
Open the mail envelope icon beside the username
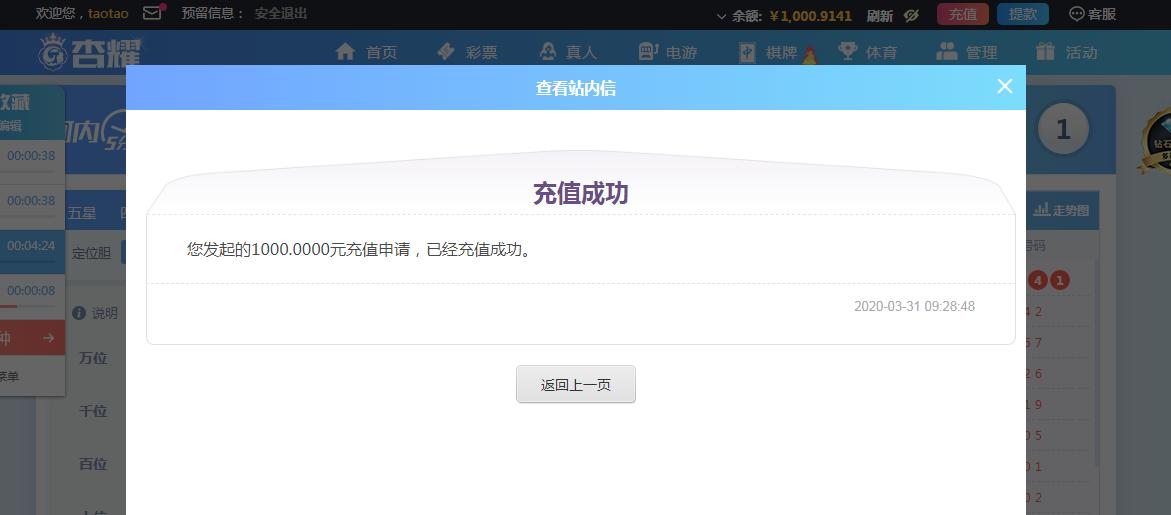[152, 14]
